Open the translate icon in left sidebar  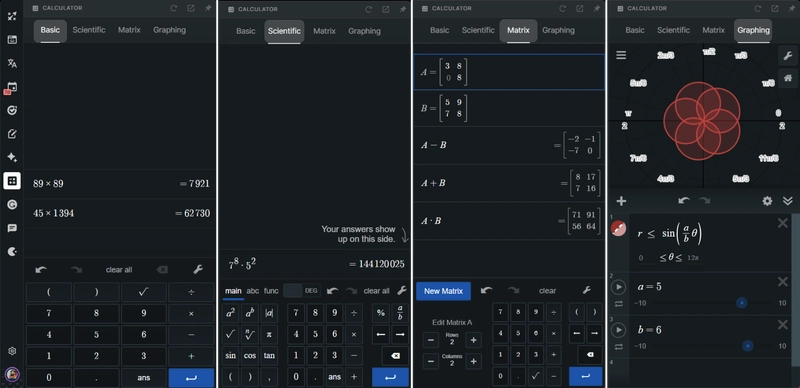click(12, 63)
